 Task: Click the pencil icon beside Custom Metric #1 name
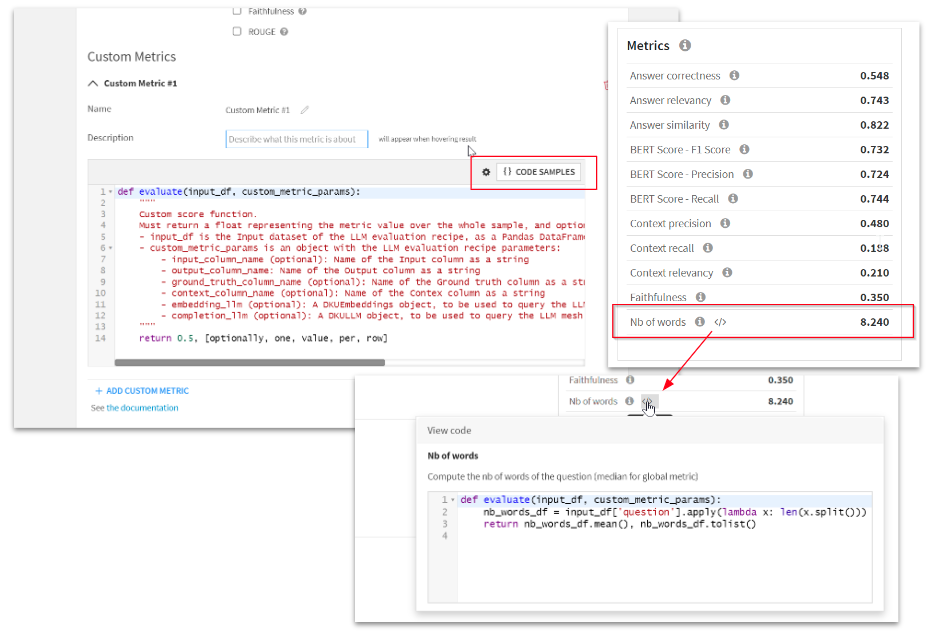[305, 110]
